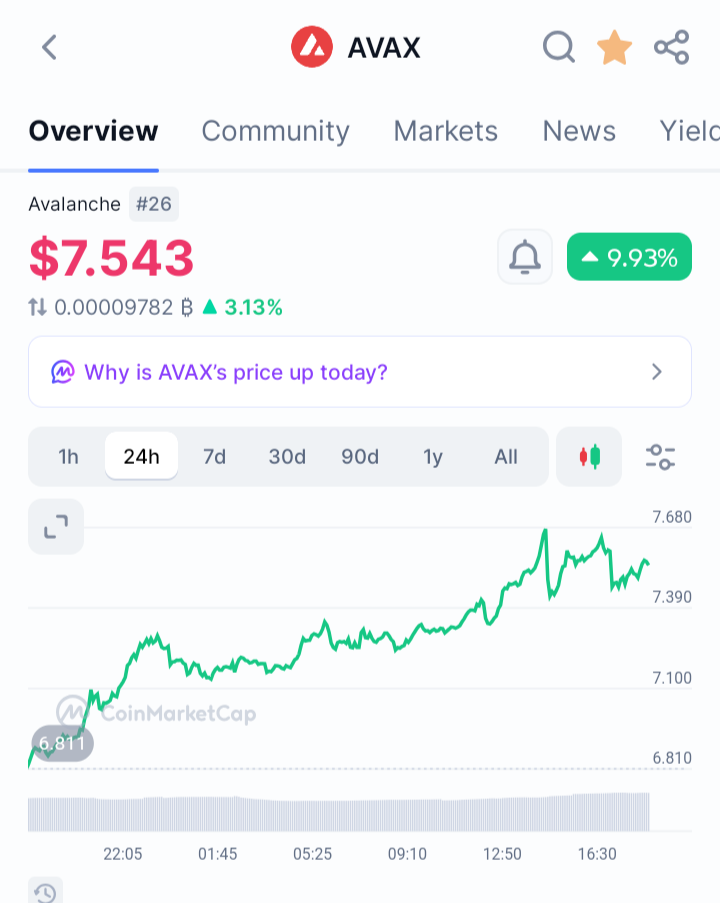Expand the chart to fullscreen
The height and width of the screenshot is (903, 720).
[x=56, y=526]
